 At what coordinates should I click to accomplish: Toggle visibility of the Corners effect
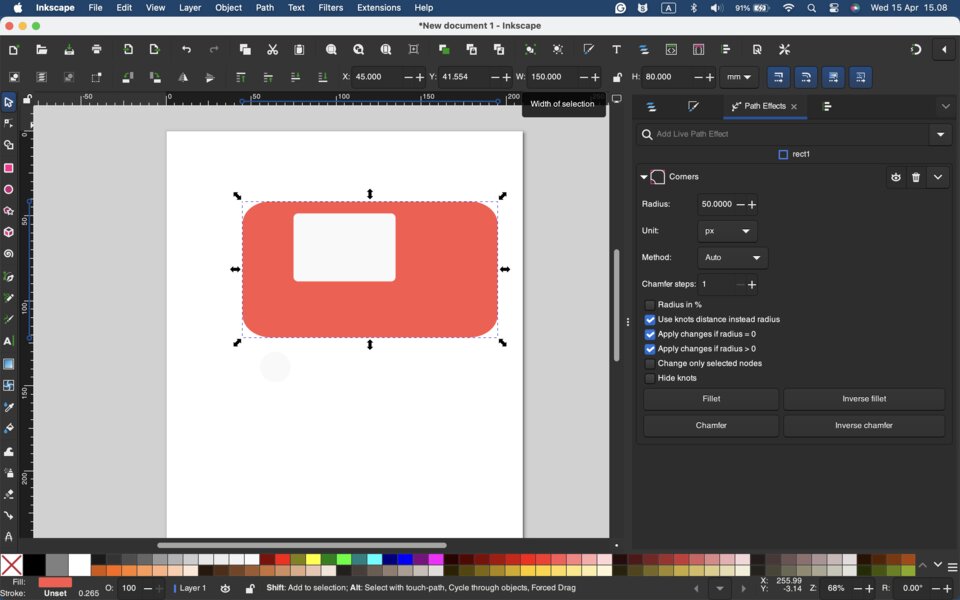[x=895, y=178]
